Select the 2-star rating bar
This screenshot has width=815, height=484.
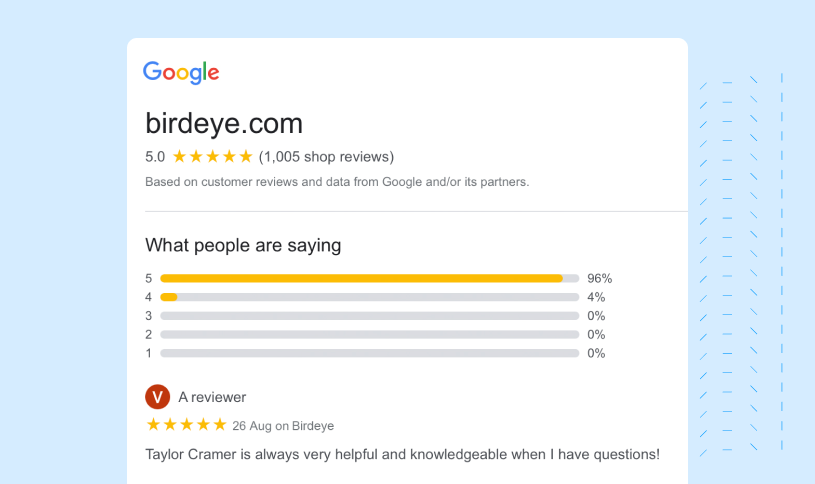click(x=370, y=335)
